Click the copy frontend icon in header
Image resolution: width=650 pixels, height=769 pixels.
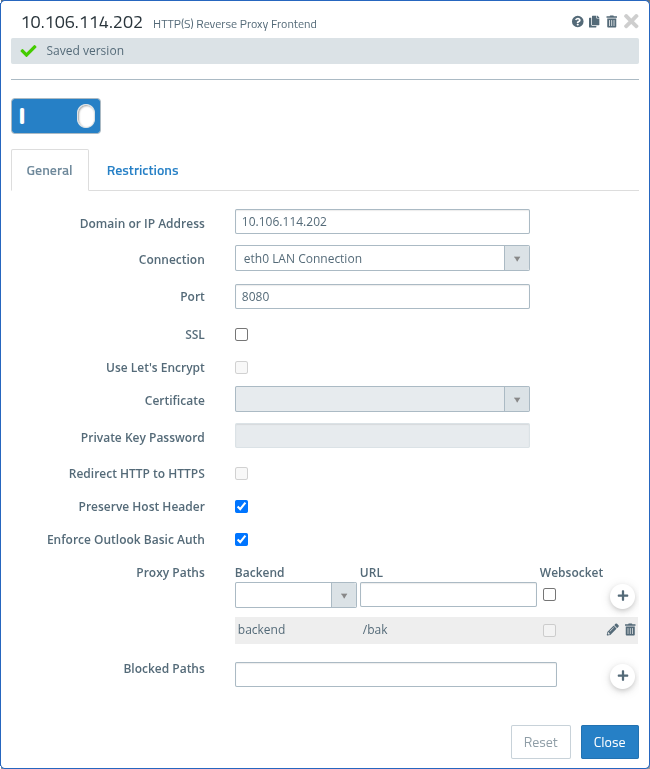(x=594, y=22)
